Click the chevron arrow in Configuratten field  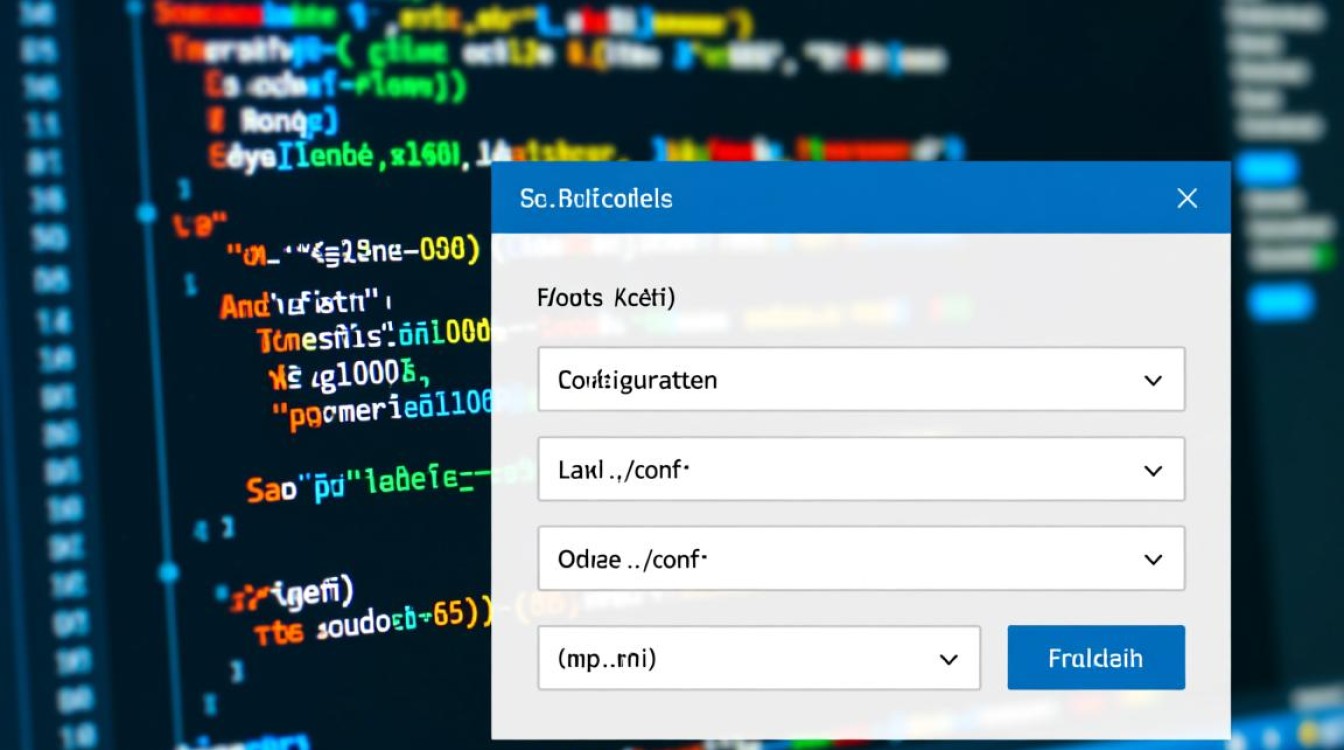(x=1152, y=381)
